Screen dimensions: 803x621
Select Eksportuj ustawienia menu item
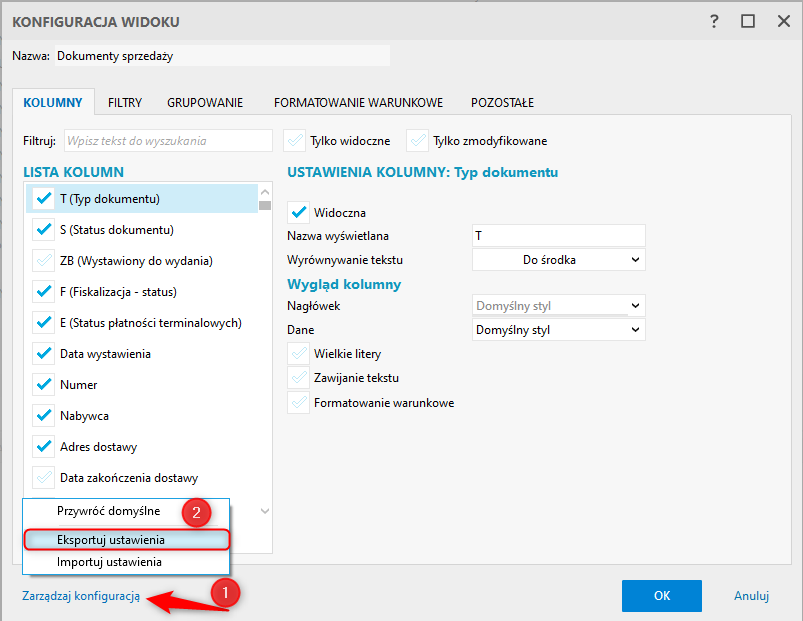tap(111, 539)
